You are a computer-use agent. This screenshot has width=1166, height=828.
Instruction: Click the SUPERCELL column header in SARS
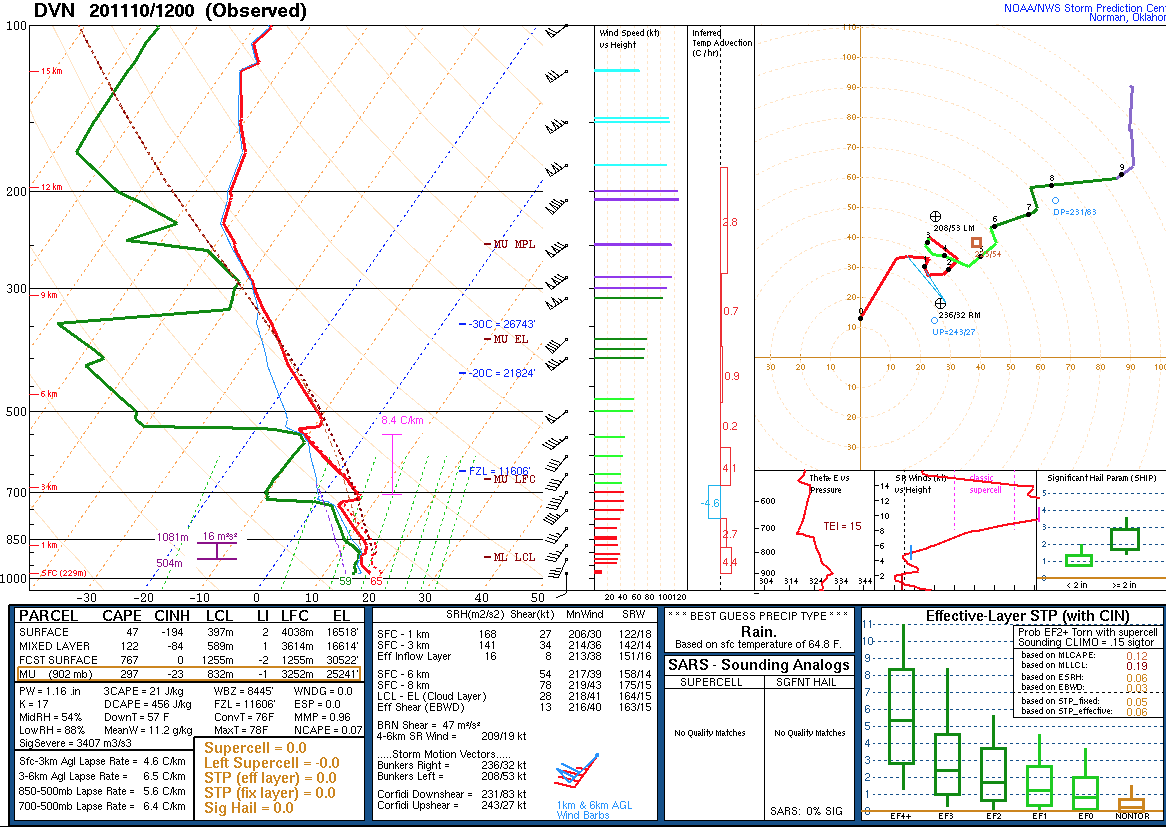(x=710, y=682)
